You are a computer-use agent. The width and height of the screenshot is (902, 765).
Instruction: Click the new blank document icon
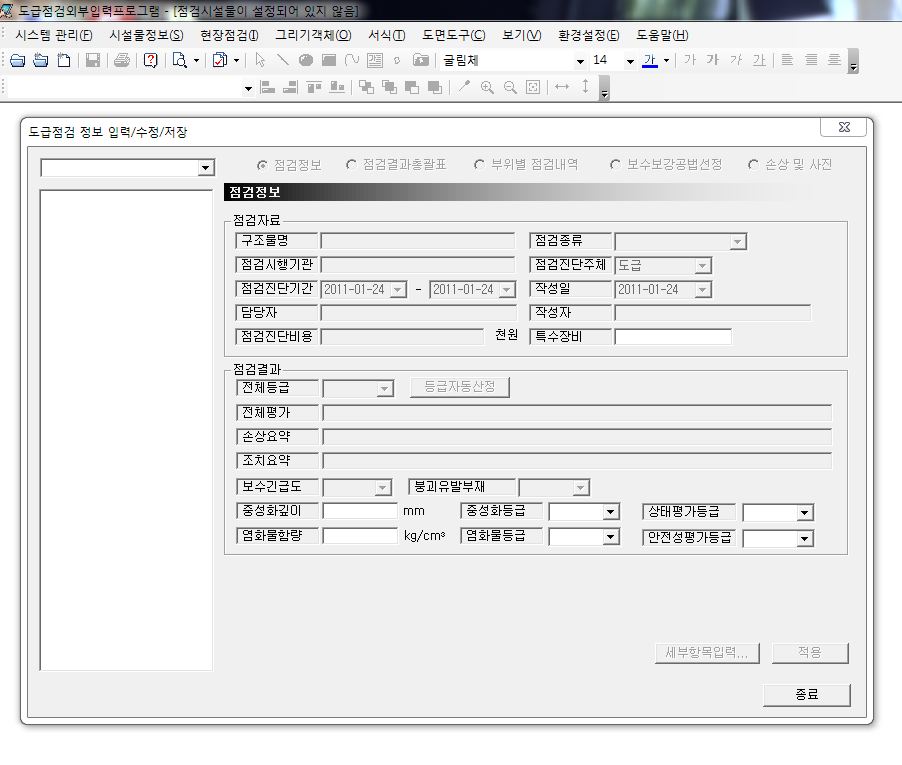(x=64, y=60)
